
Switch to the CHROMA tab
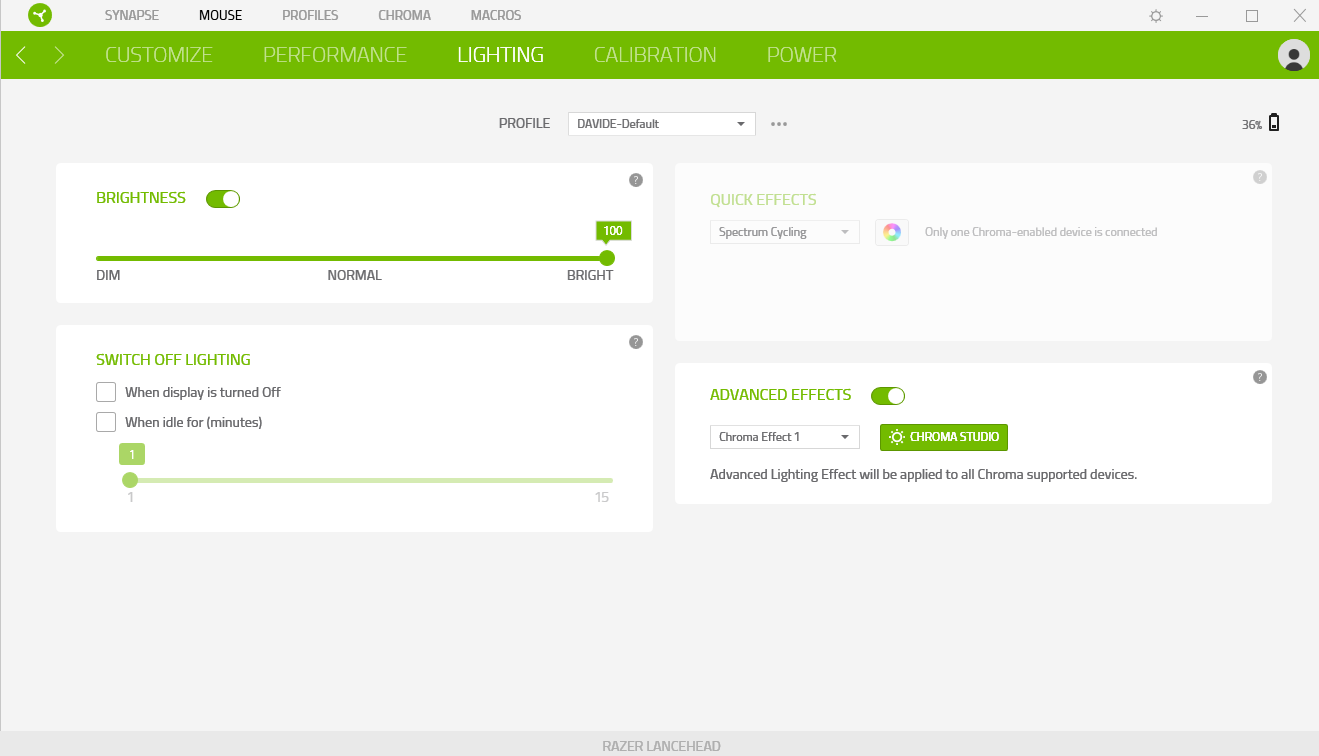(405, 16)
